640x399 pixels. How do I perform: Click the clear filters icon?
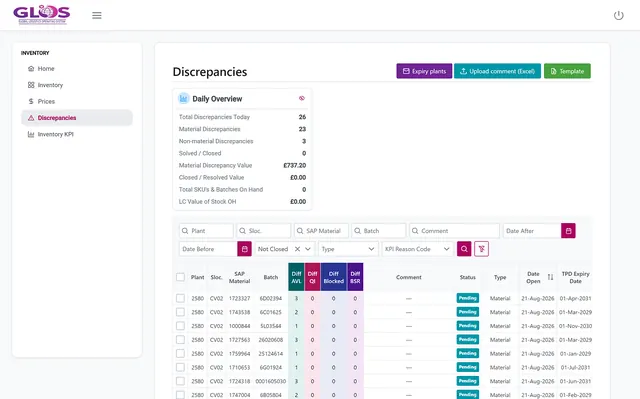tap(482, 249)
